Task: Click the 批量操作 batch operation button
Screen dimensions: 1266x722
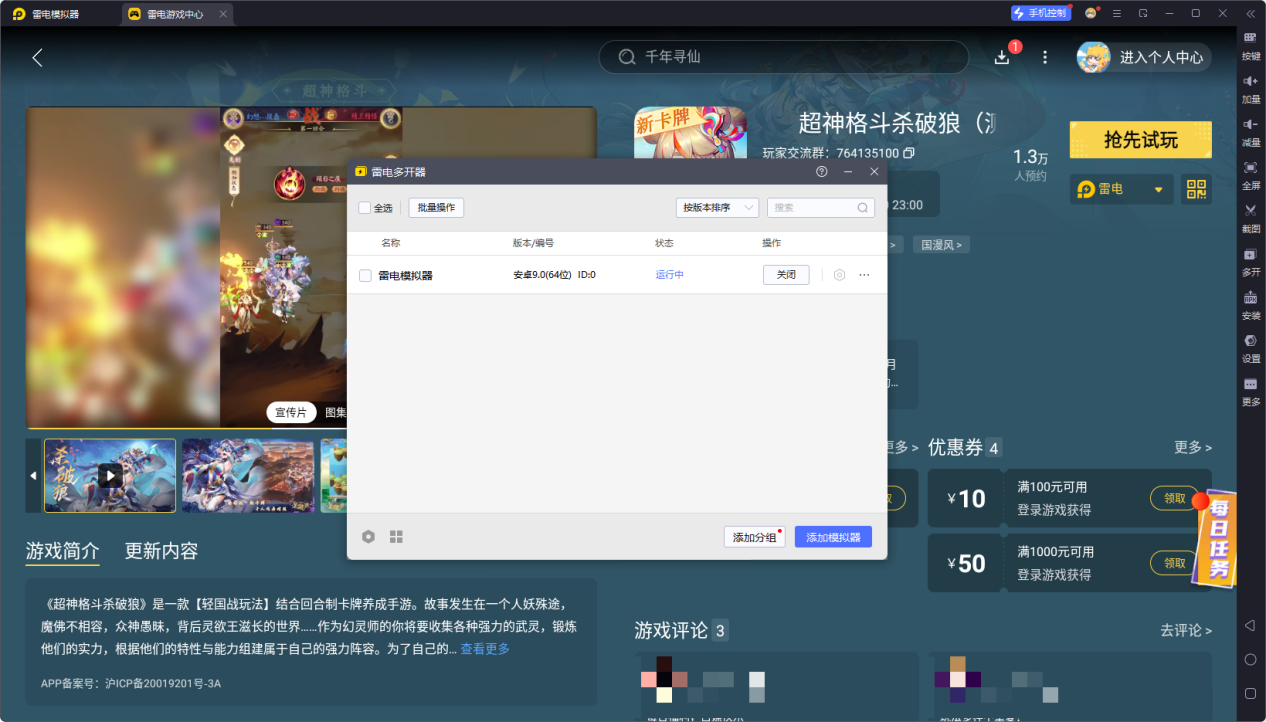Action: [x=436, y=208]
